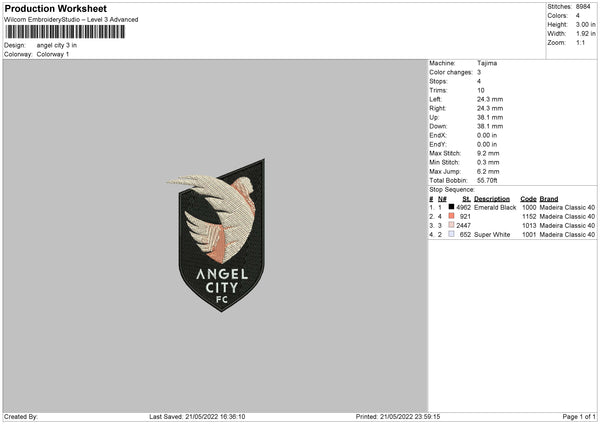The image size is (600, 424).
Task: Click the 'Page 1 of 1' footer text
Action: [579, 417]
